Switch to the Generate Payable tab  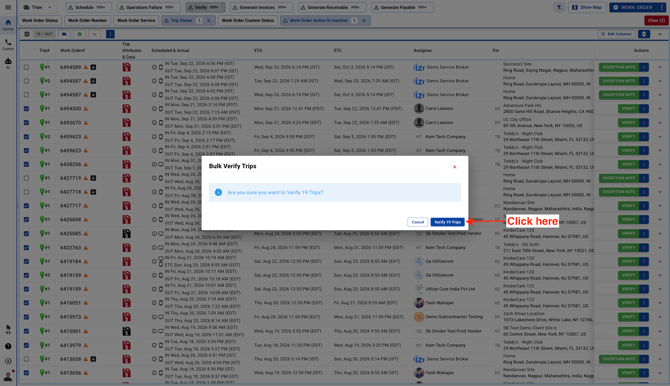coord(402,7)
